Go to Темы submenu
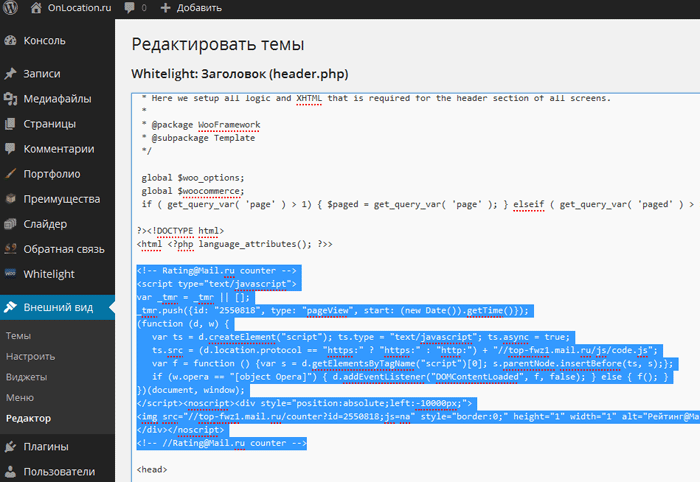The width and height of the screenshot is (700, 482). point(18,336)
